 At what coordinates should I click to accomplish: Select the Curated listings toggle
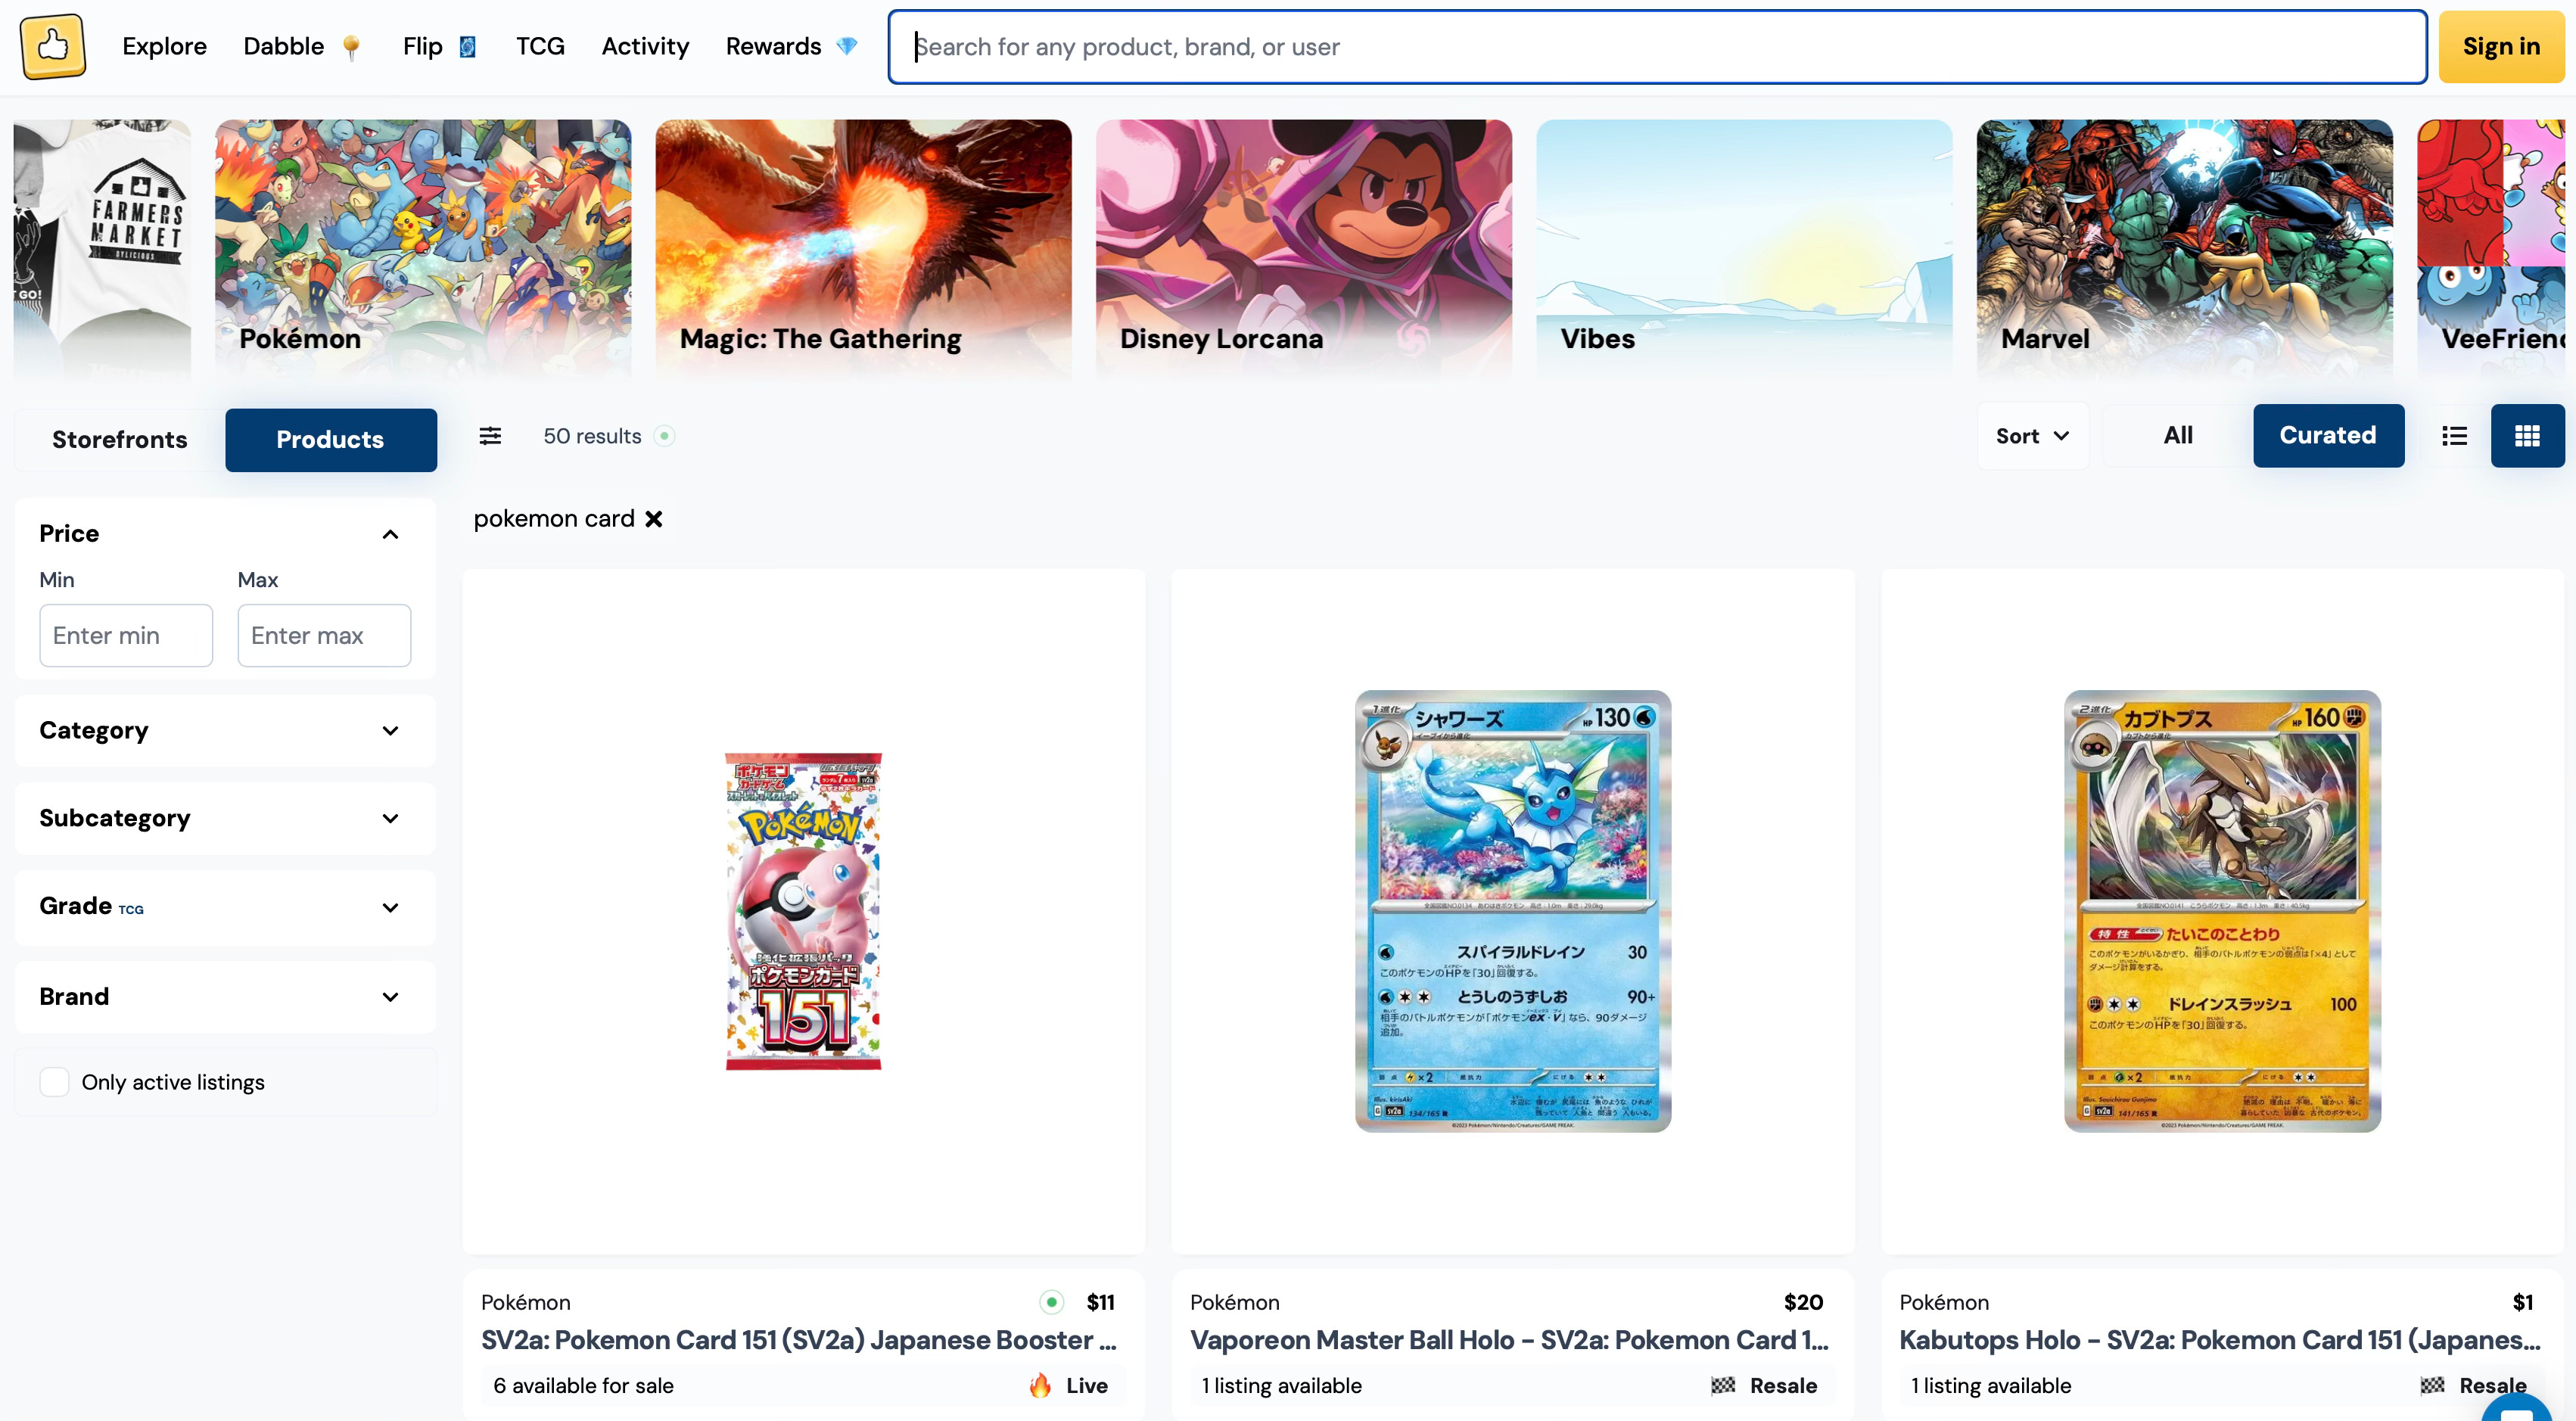pyautogui.click(x=2328, y=436)
